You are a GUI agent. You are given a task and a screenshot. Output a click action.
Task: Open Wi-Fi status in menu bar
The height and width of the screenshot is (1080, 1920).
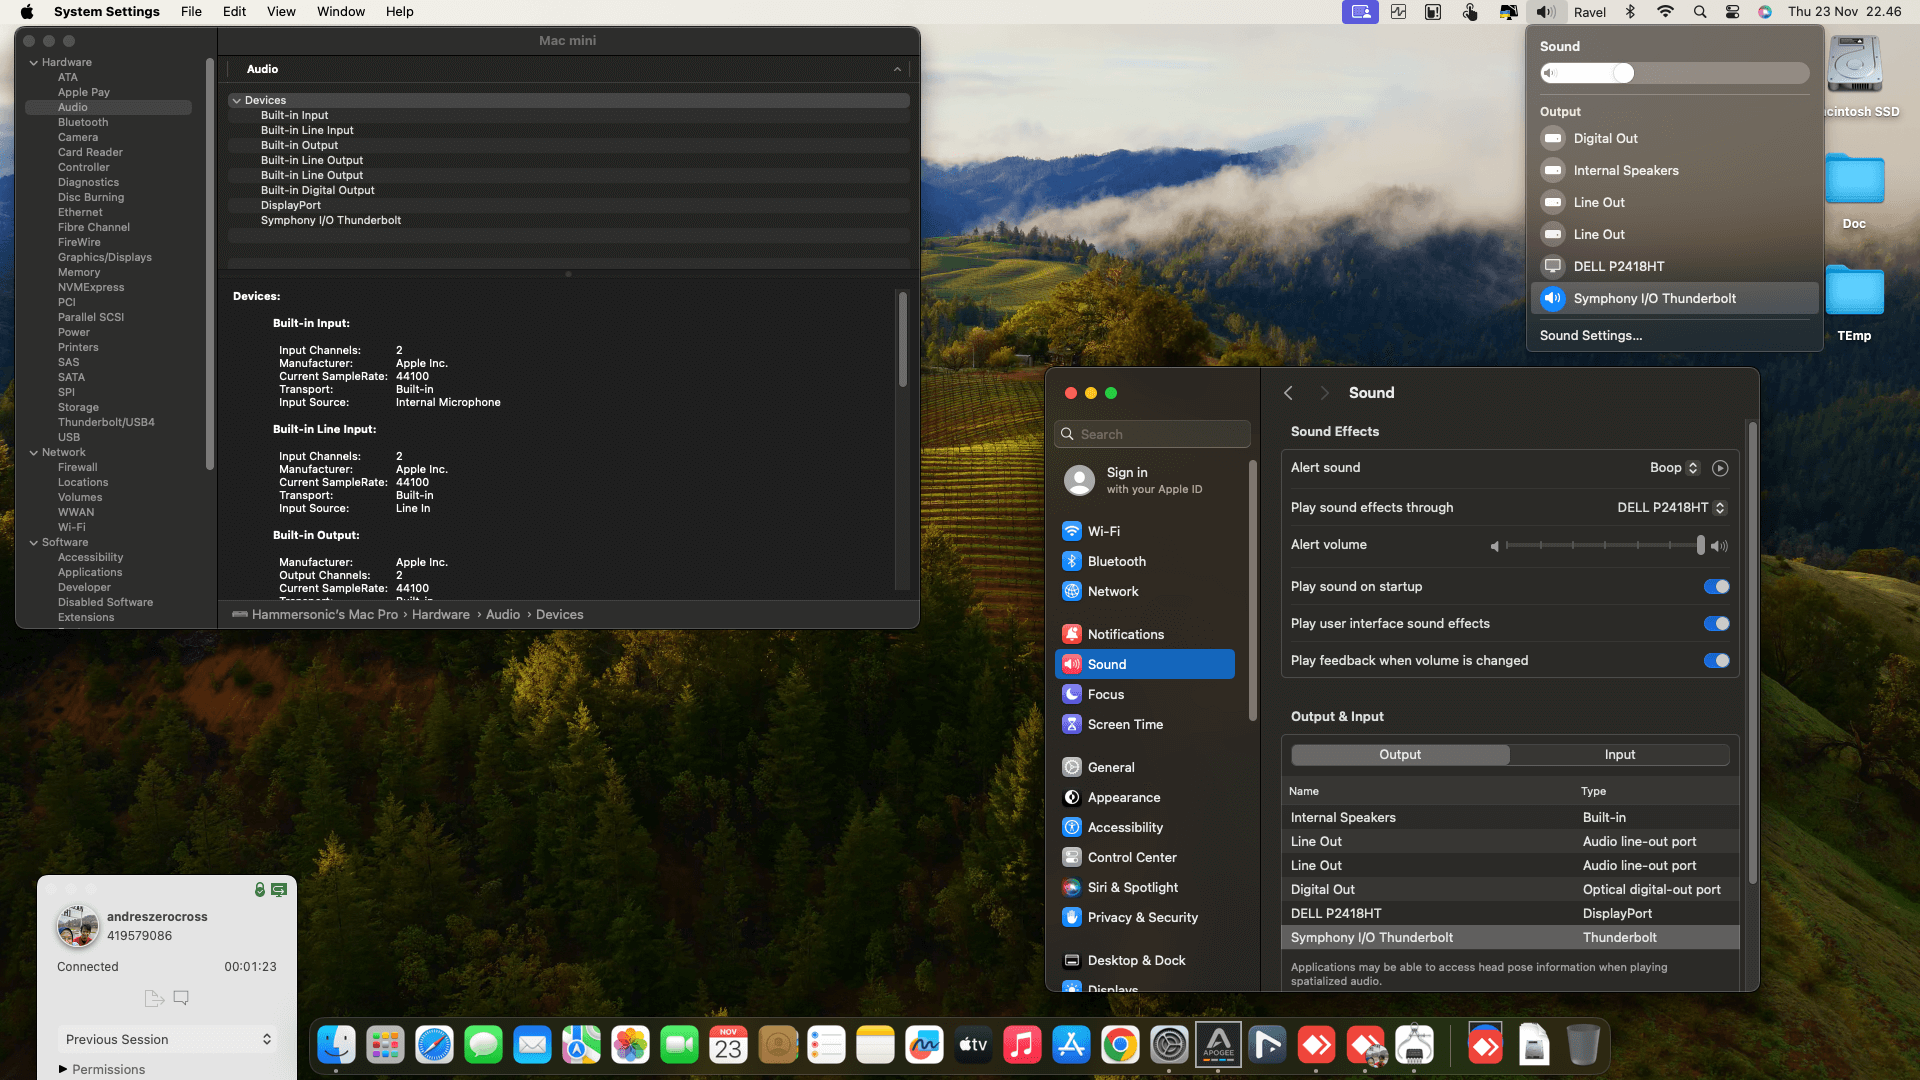point(1665,12)
